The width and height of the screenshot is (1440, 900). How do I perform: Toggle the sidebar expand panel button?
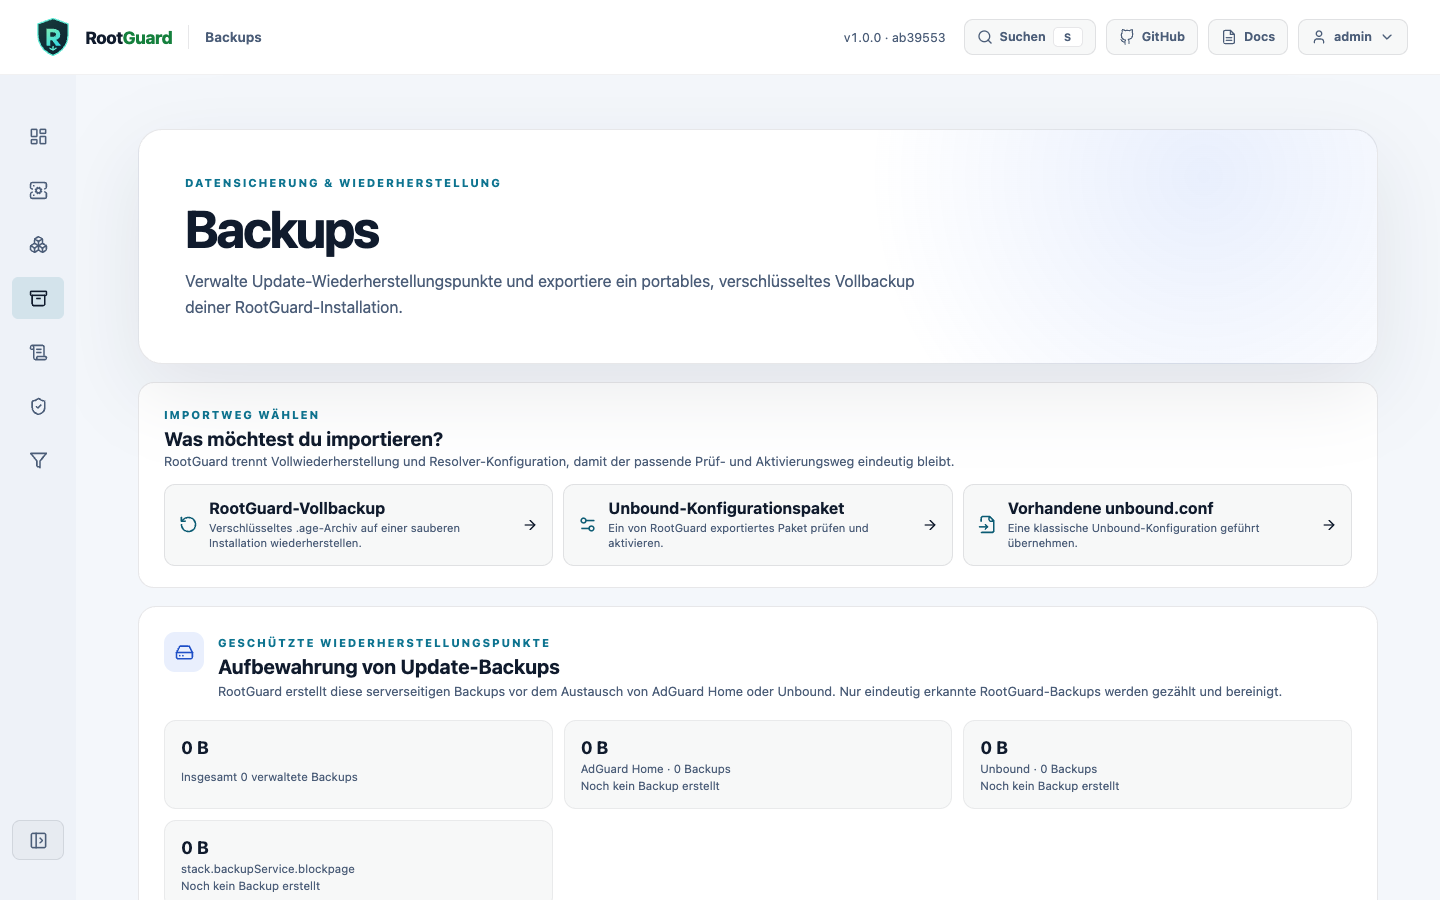coord(38,840)
